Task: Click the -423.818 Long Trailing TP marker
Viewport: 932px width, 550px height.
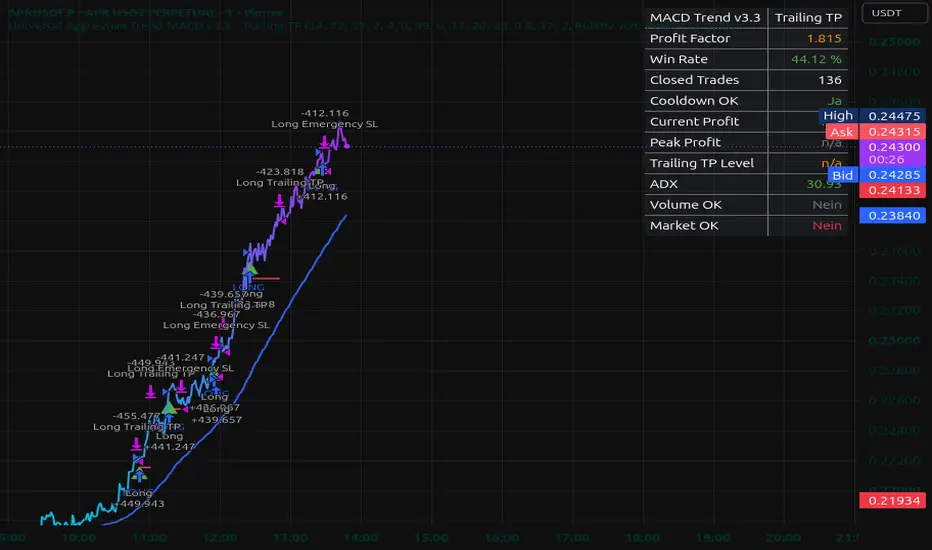Action: (x=280, y=177)
